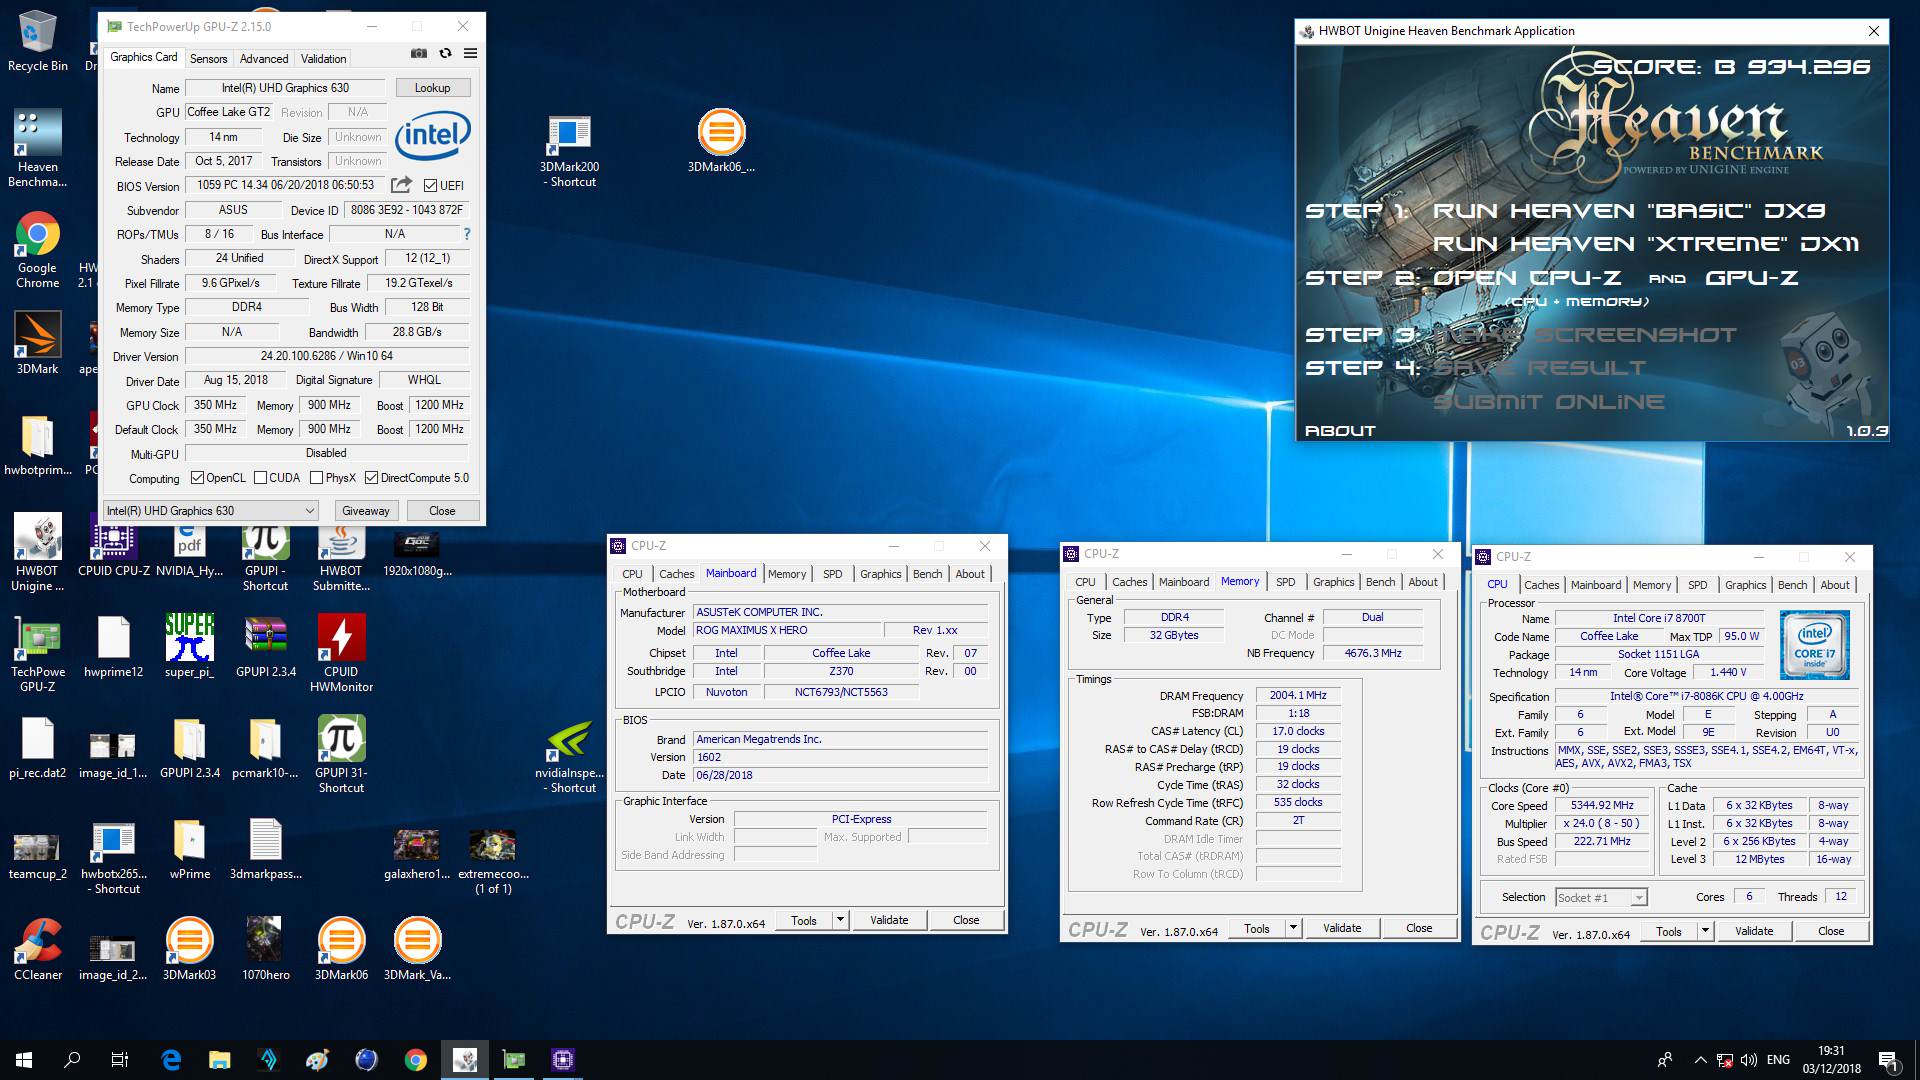Toggle the CUDA checkbox

coord(260,478)
